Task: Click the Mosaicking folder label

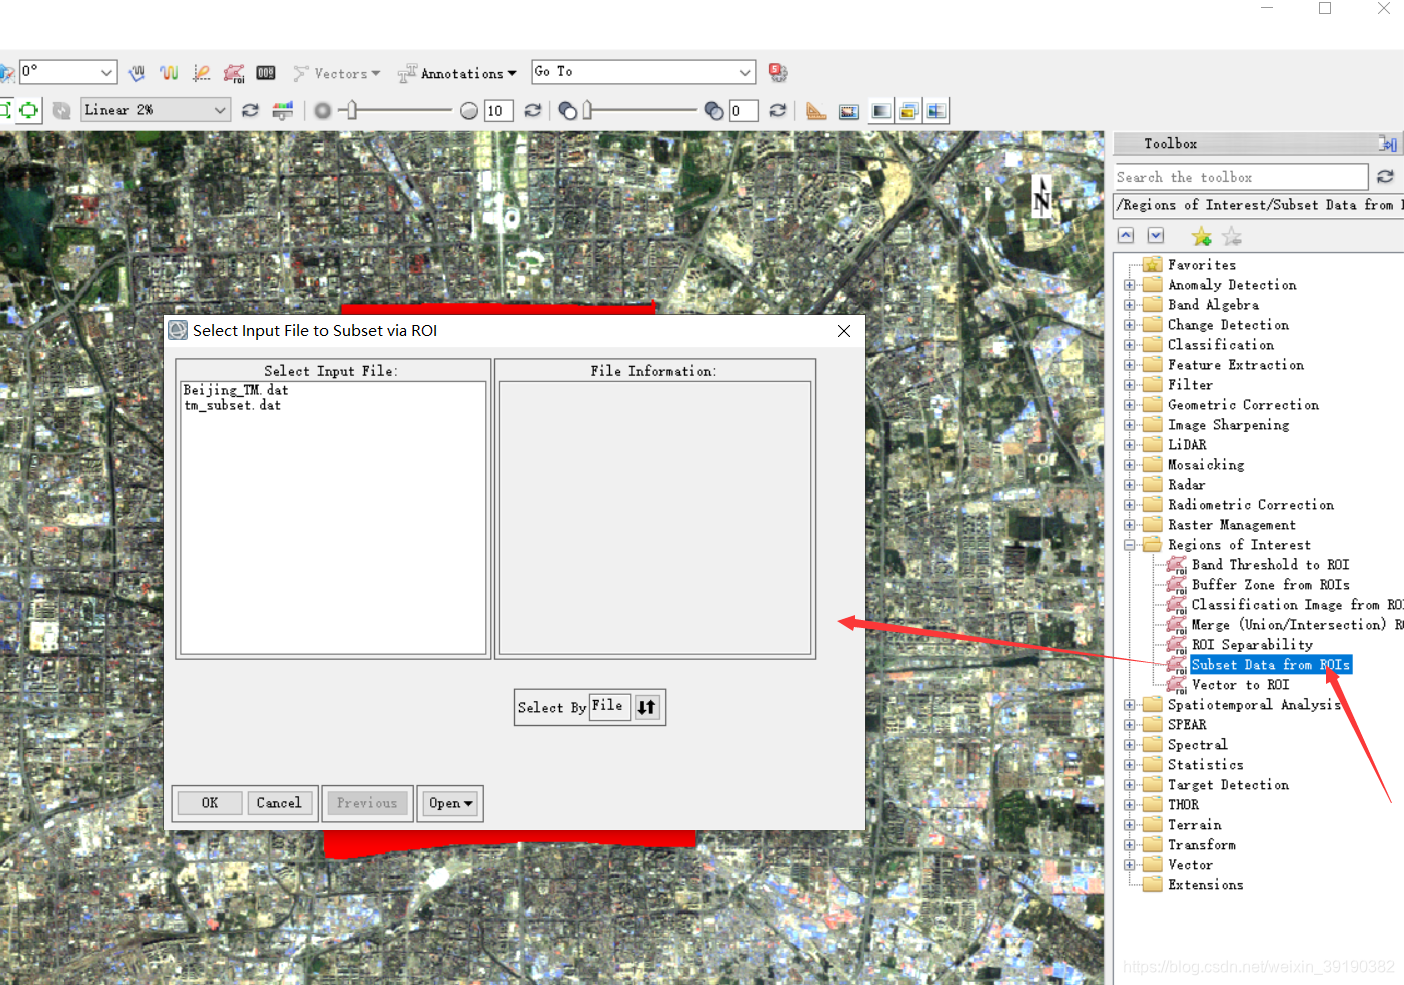Action: coord(1206,465)
